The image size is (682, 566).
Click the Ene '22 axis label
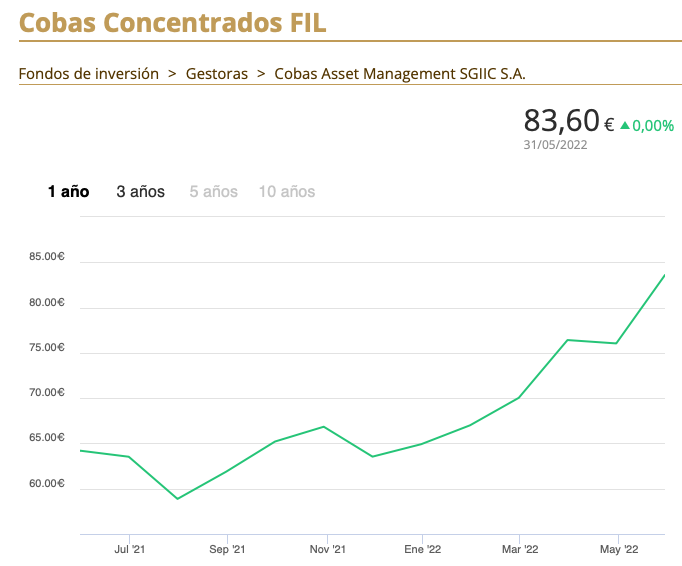[422, 549]
